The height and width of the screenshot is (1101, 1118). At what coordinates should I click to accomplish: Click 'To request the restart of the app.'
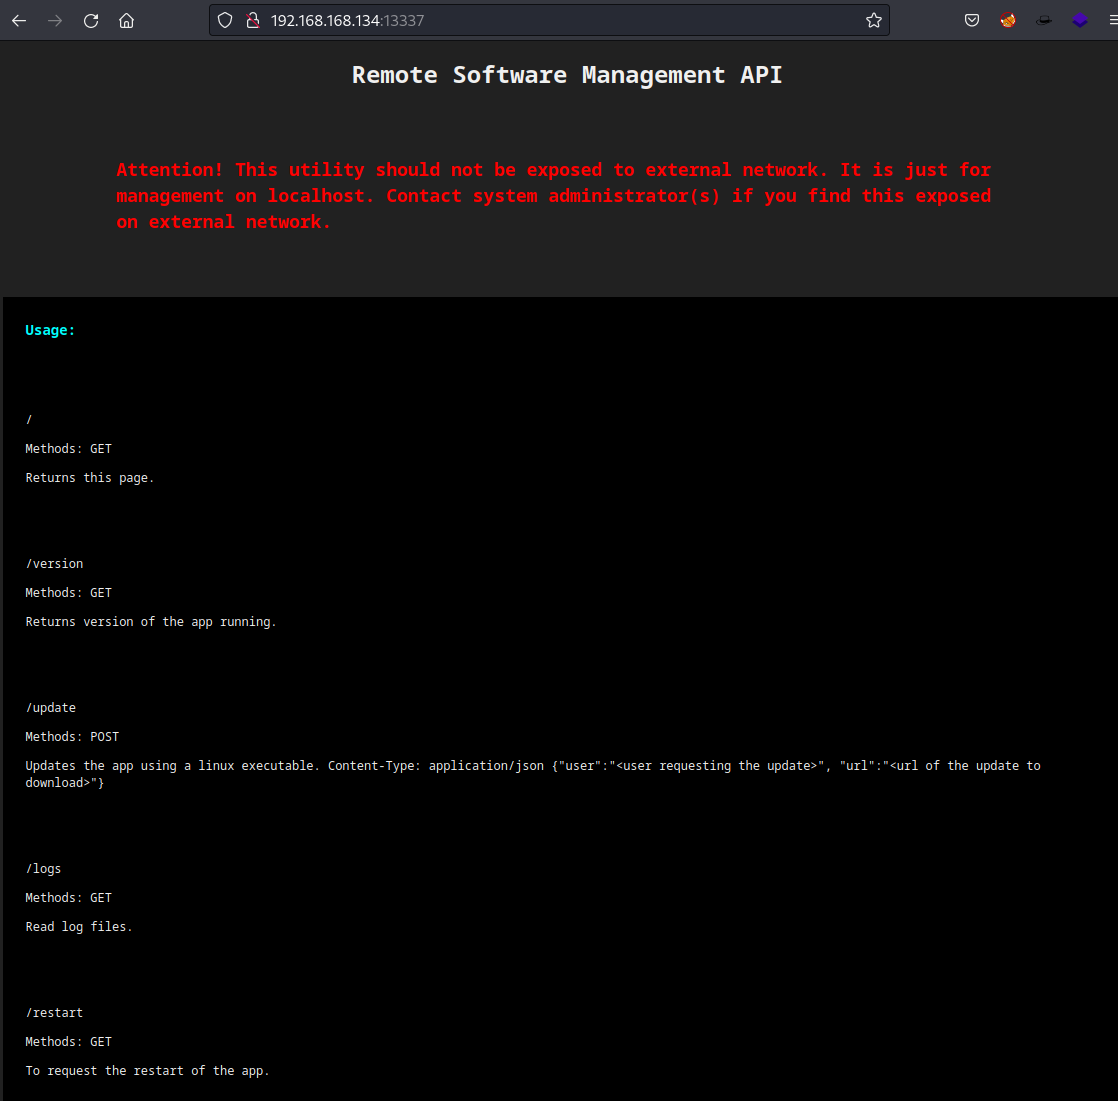point(148,1070)
